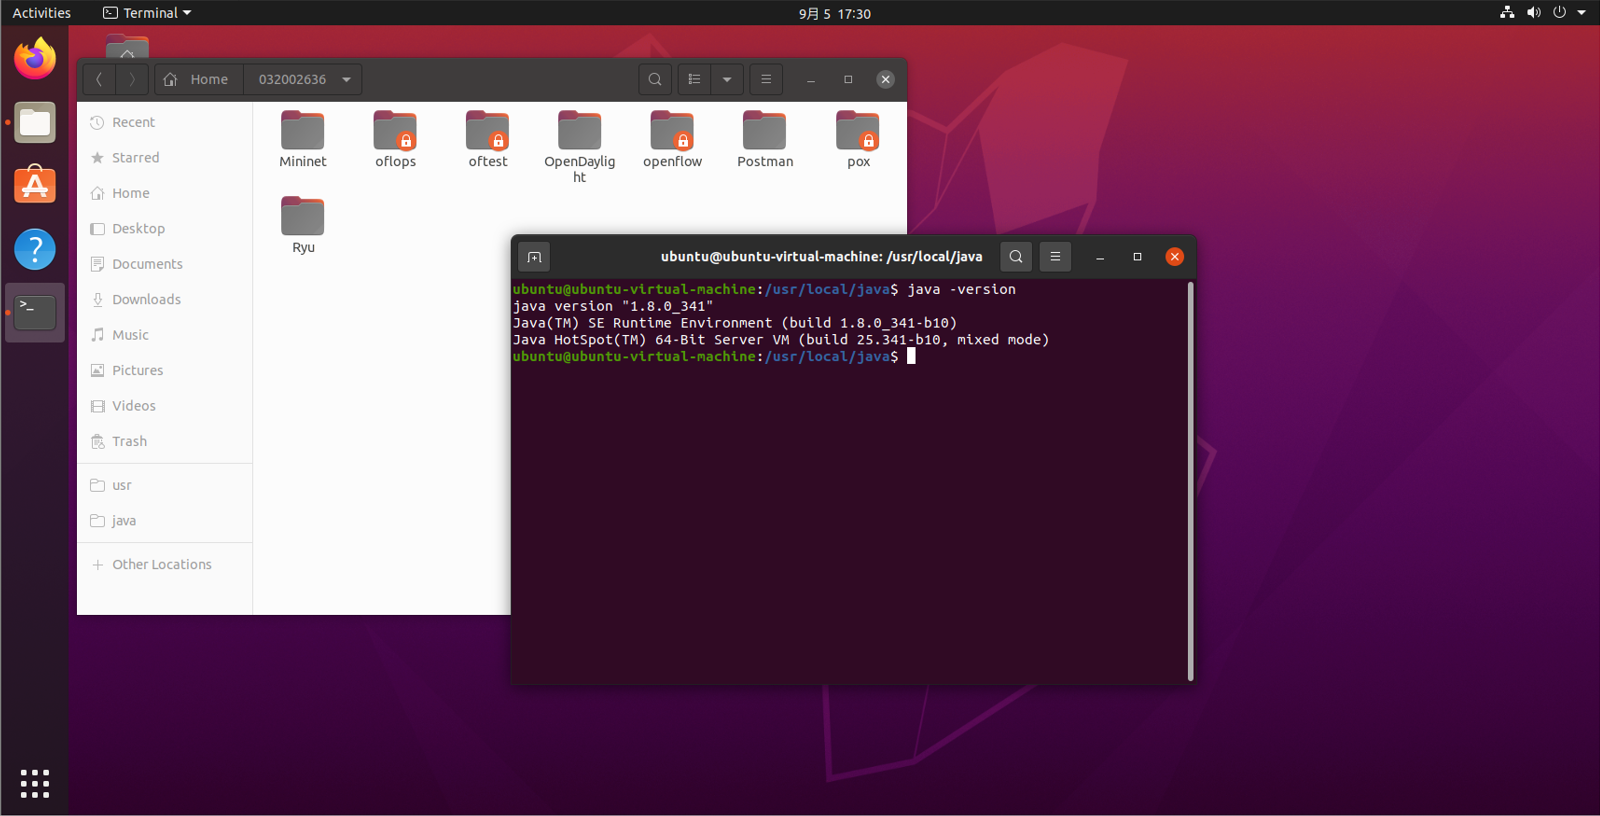Open the oftest folder
1600x816 pixels.
(x=488, y=139)
